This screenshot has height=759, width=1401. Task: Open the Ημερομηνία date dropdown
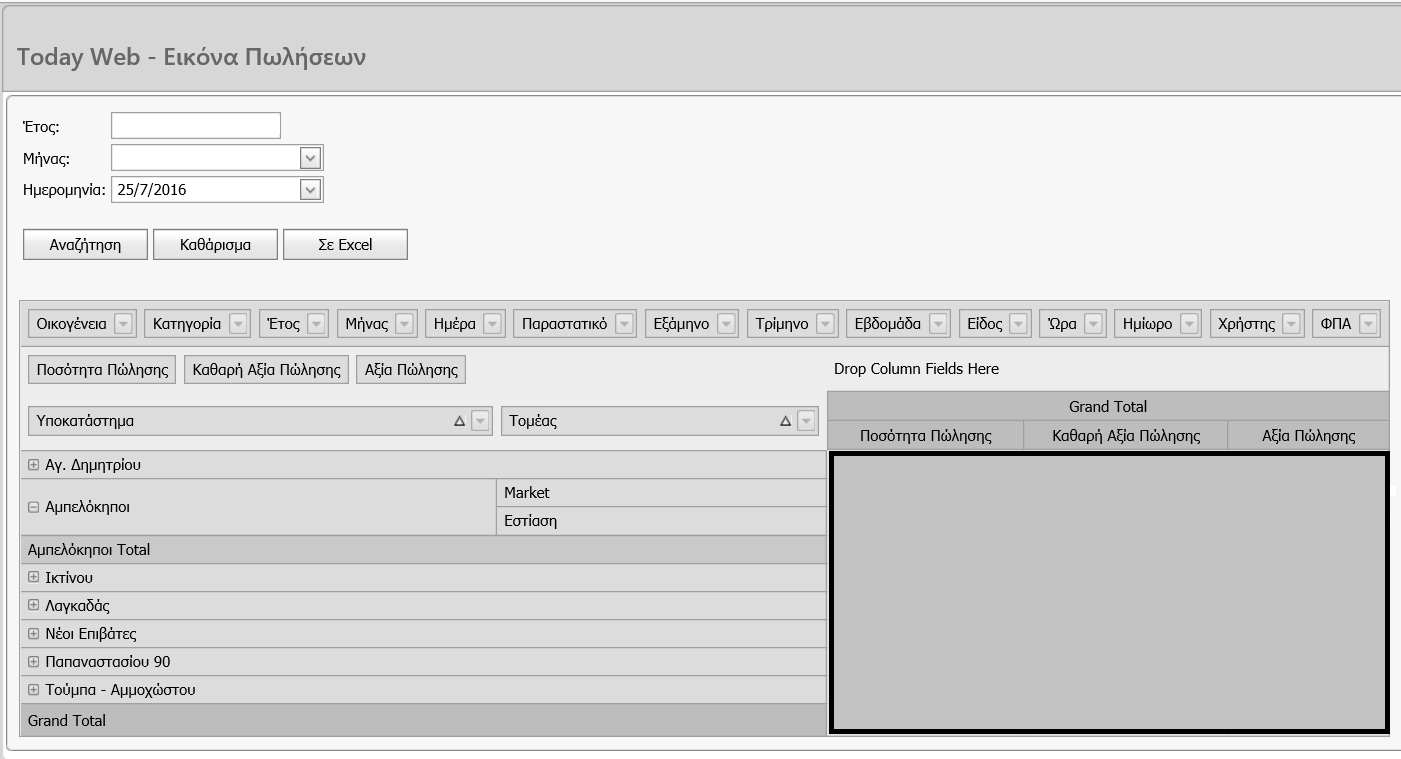click(311, 189)
